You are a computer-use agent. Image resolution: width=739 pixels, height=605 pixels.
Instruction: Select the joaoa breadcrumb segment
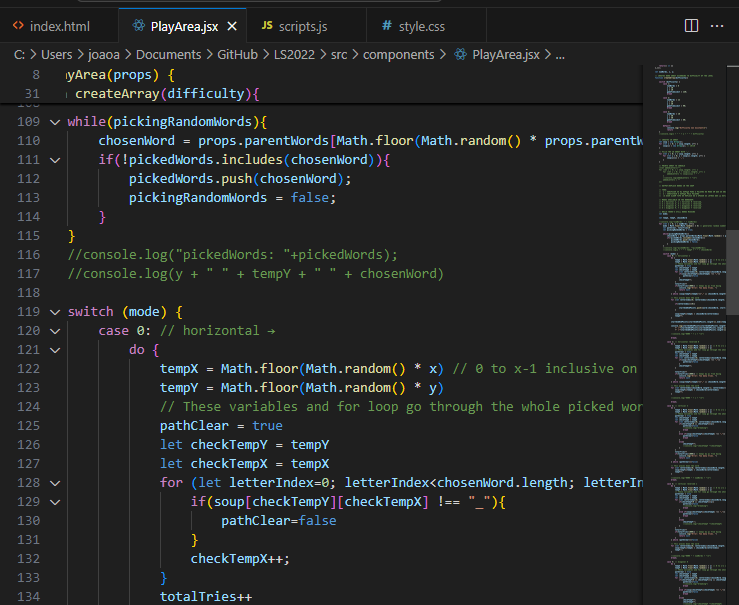point(104,55)
